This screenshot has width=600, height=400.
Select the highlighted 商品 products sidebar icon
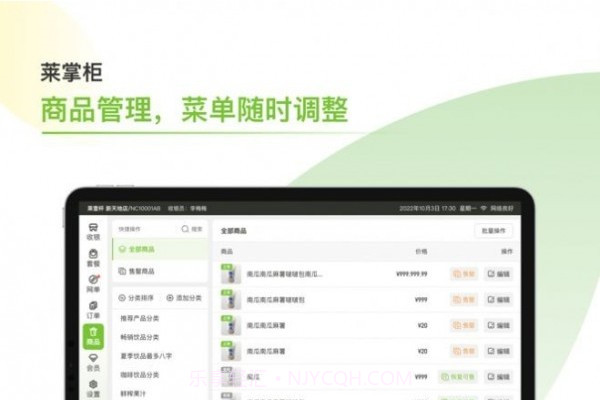pos(93,336)
